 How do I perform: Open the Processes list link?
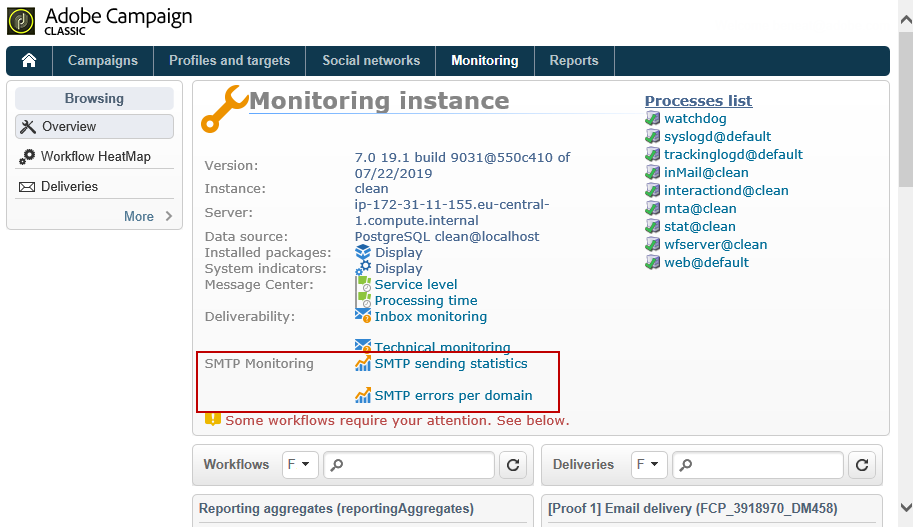pos(698,101)
